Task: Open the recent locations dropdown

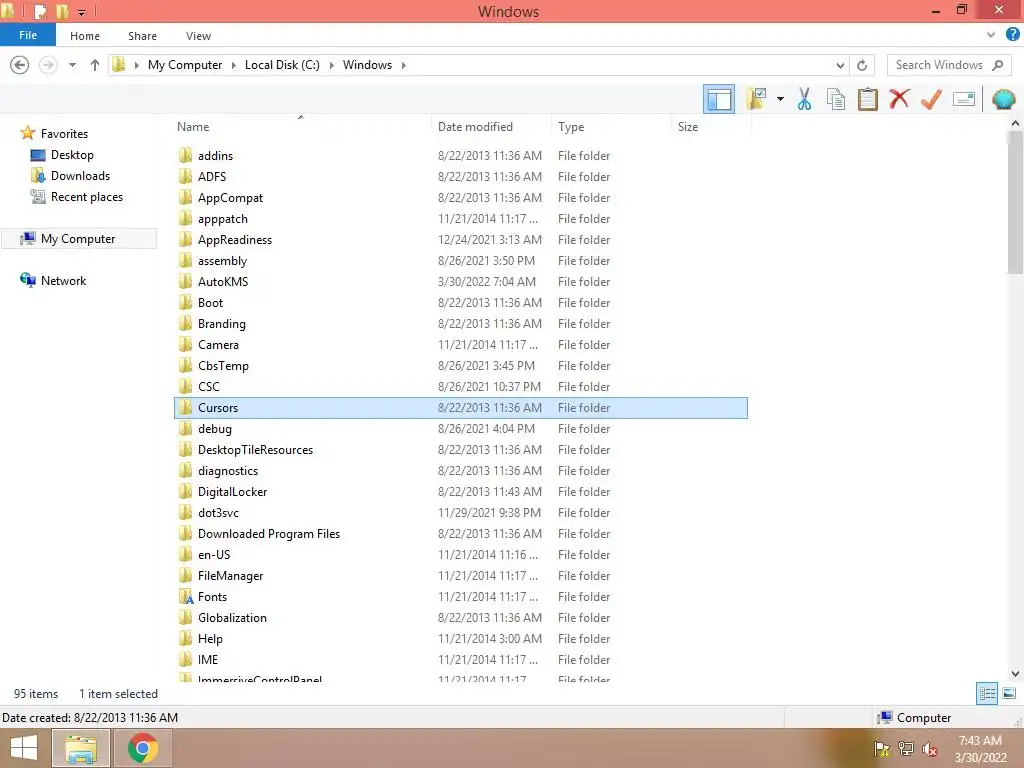Action: 72,65
